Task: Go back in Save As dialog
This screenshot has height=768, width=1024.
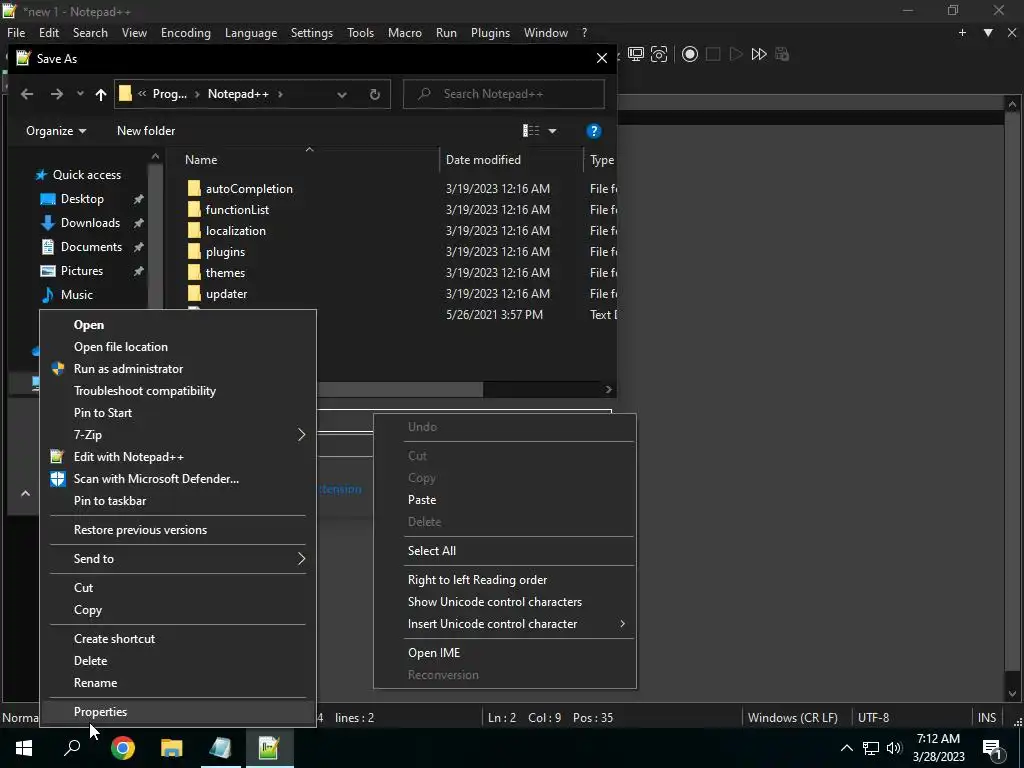Action: [x=27, y=94]
